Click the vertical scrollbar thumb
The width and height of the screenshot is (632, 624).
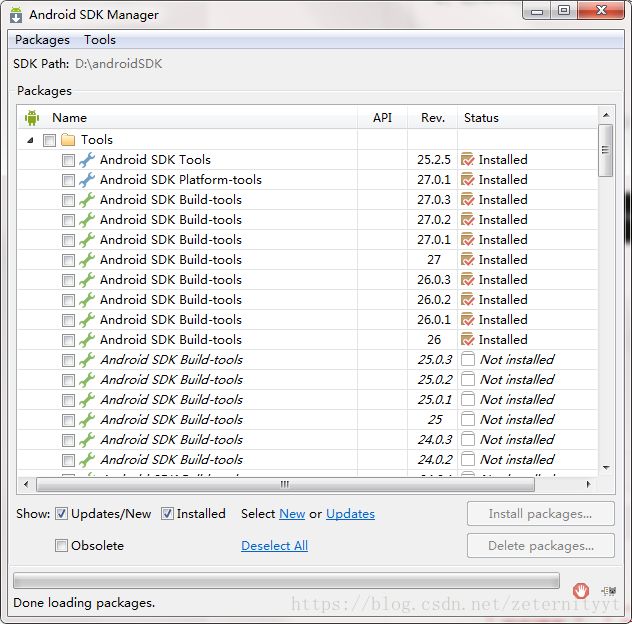coord(606,150)
